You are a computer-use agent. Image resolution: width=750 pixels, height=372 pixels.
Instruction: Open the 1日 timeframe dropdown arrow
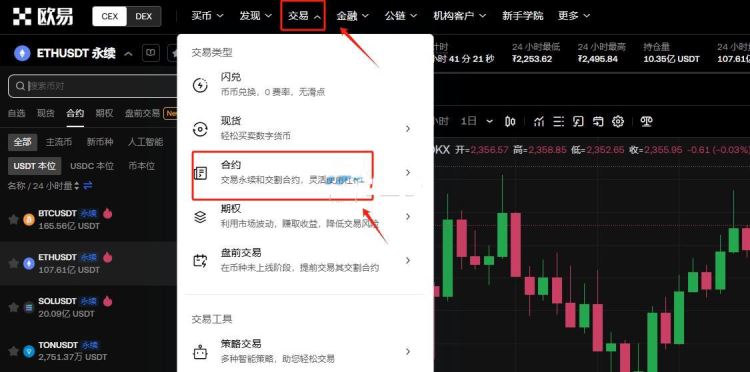point(489,121)
